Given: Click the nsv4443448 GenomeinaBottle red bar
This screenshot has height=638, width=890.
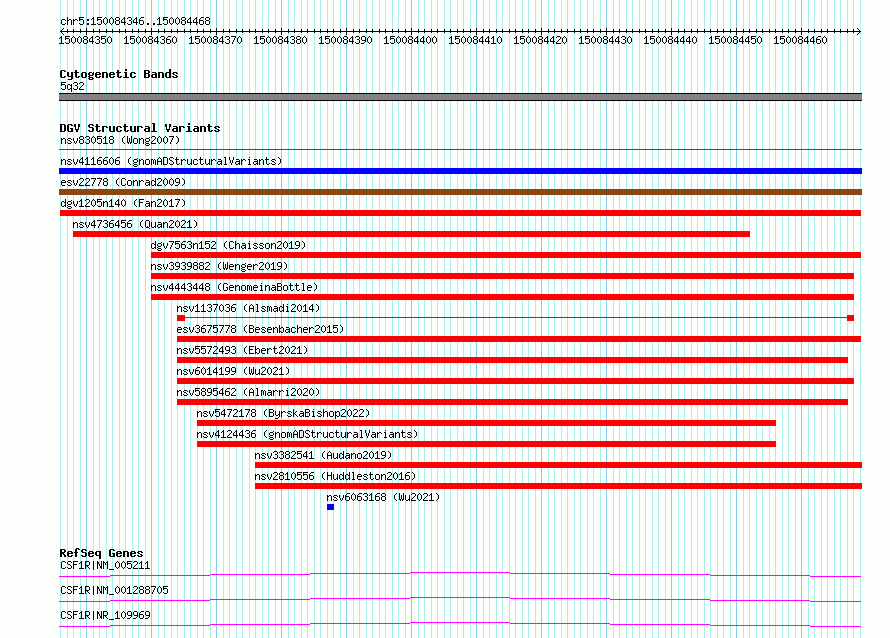Looking at the screenshot, I should point(502,297).
